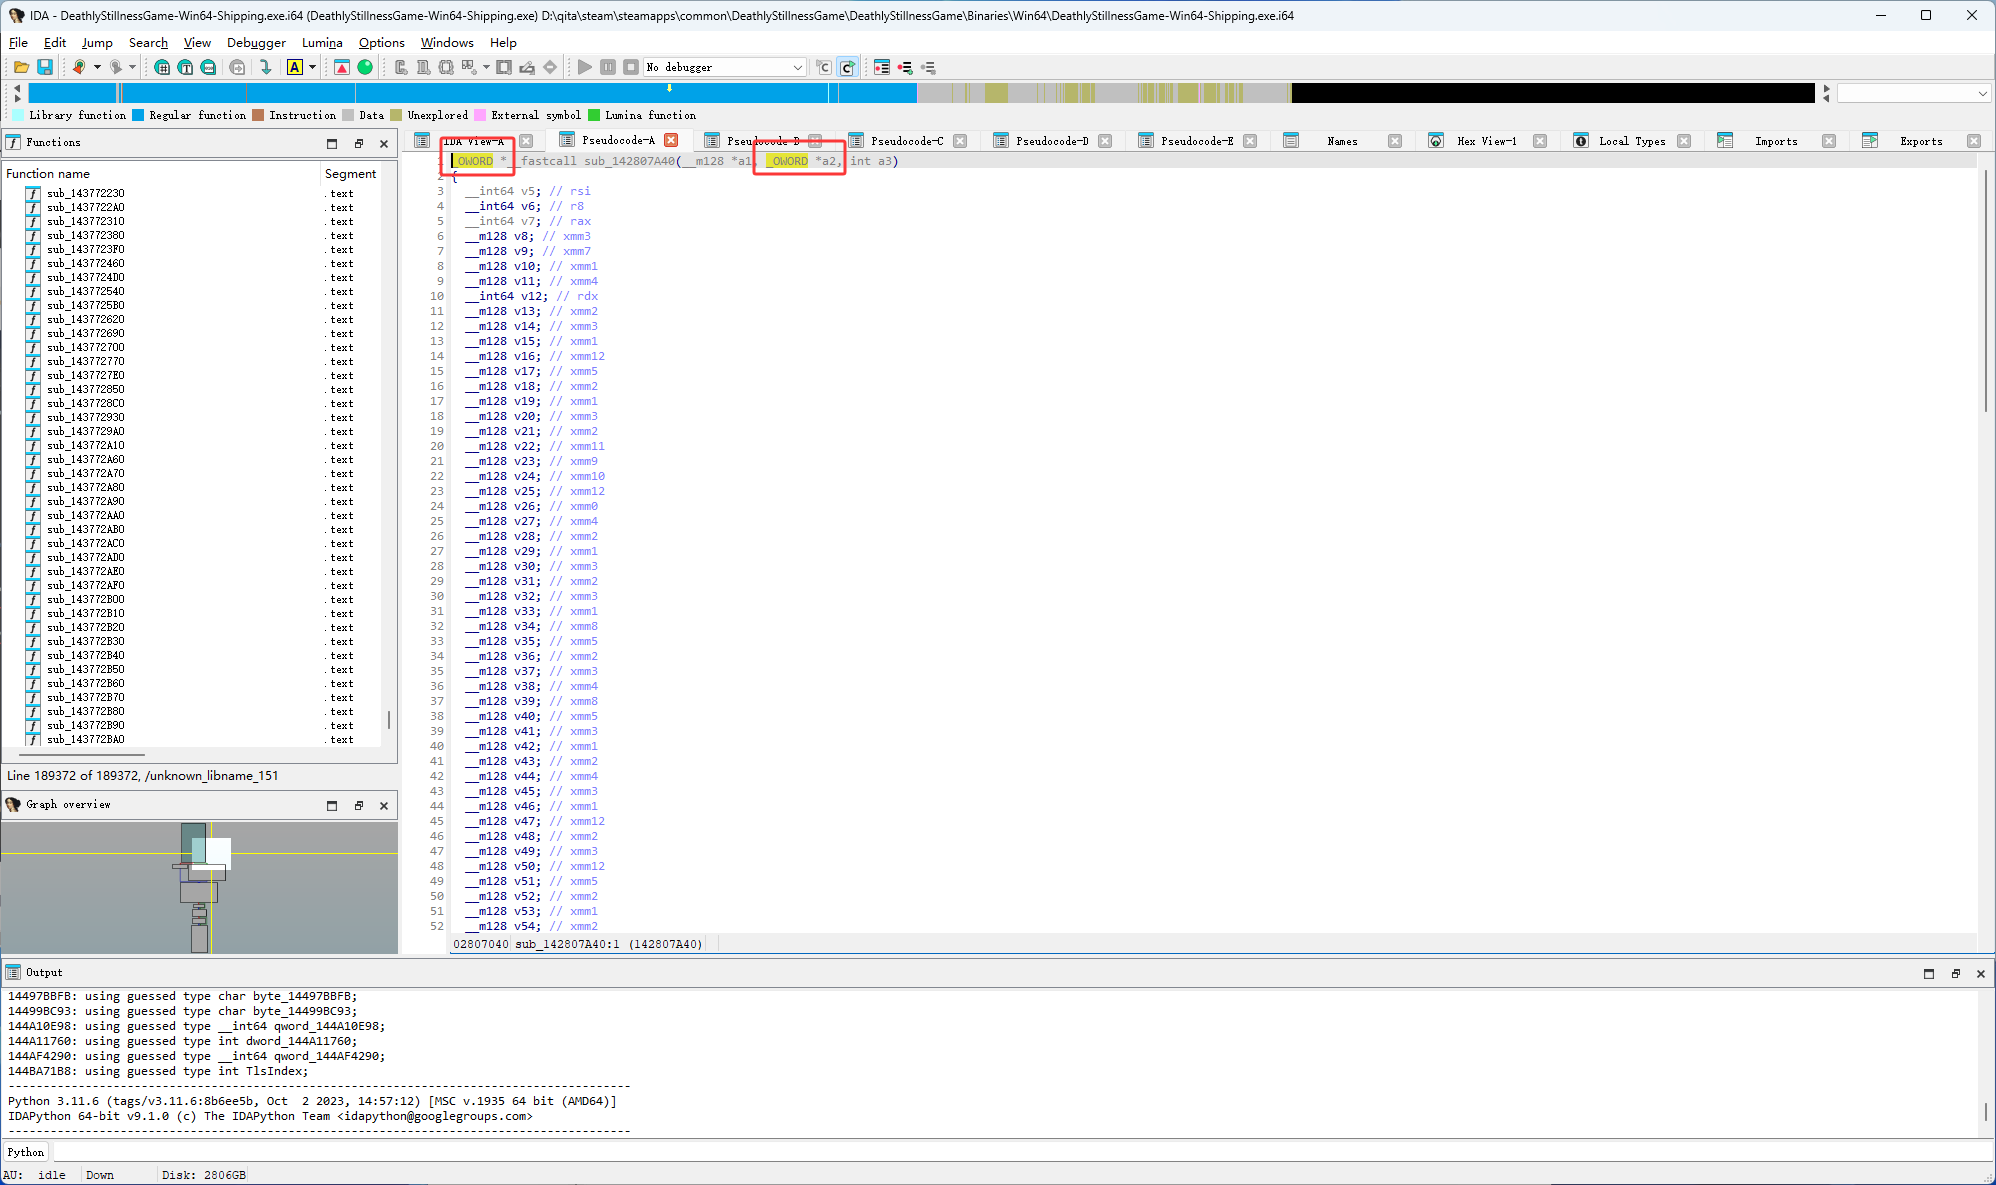Close the Hex View-1 tab
Screen dimensions: 1996x1185
point(1540,141)
